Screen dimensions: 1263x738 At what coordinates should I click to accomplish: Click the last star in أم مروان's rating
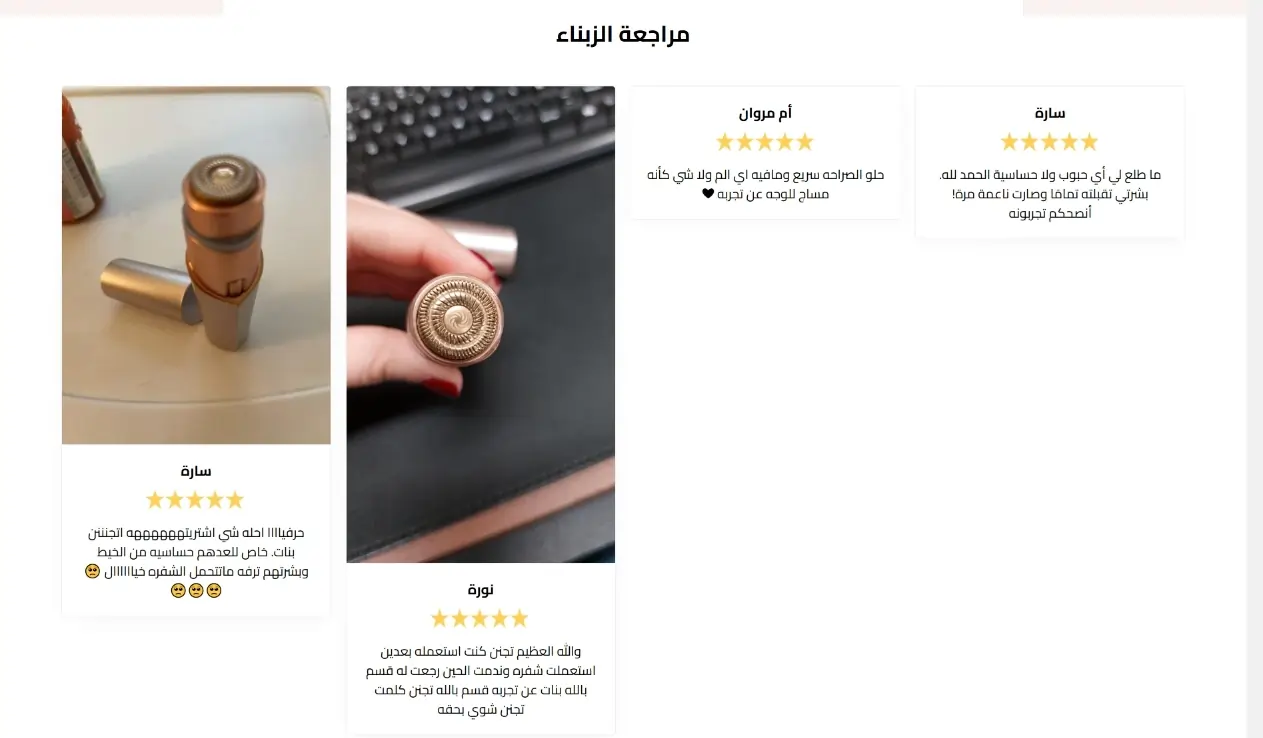click(x=805, y=142)
